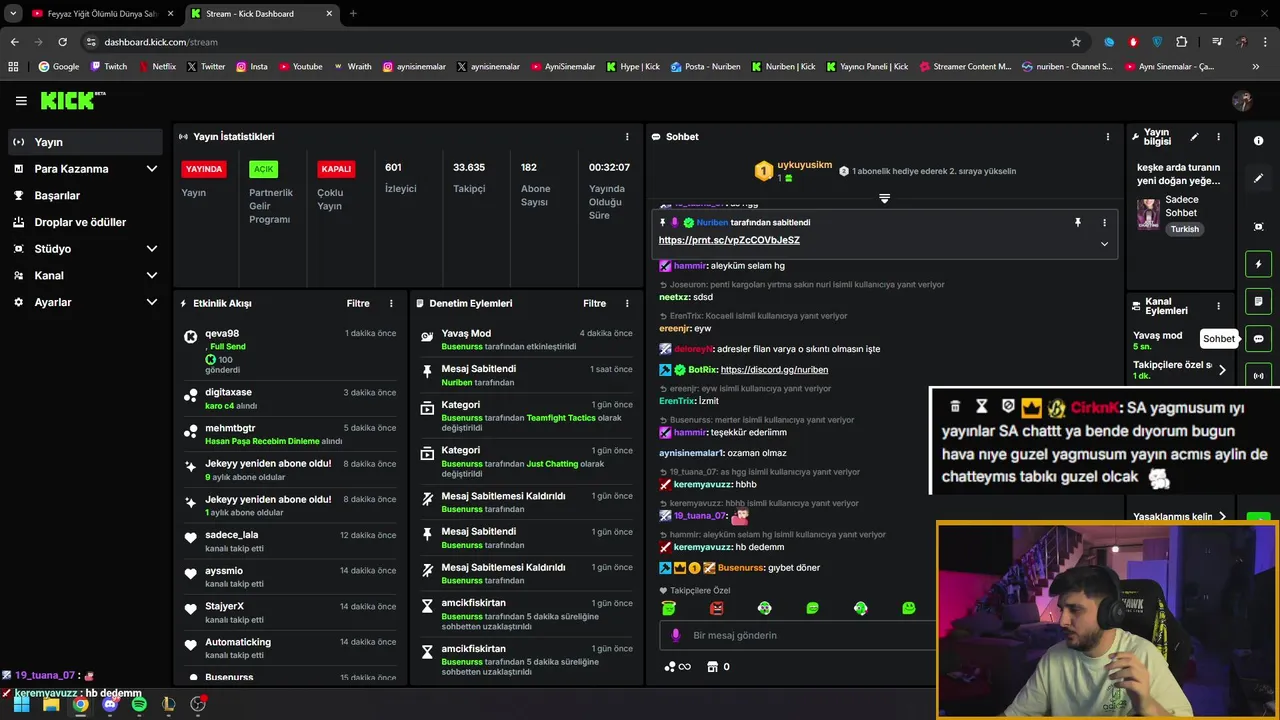Open Yayın bilgisi three-dot menu
1280x720 pixels.
pos(1218,137)
